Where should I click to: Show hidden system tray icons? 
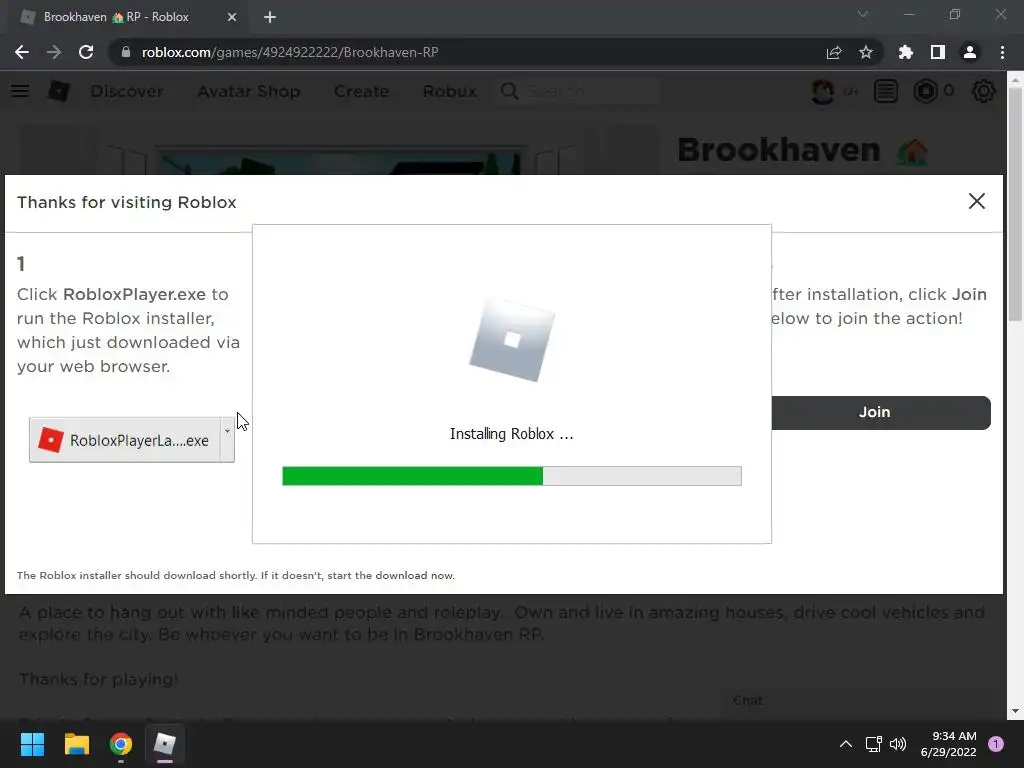pos(845,744)
